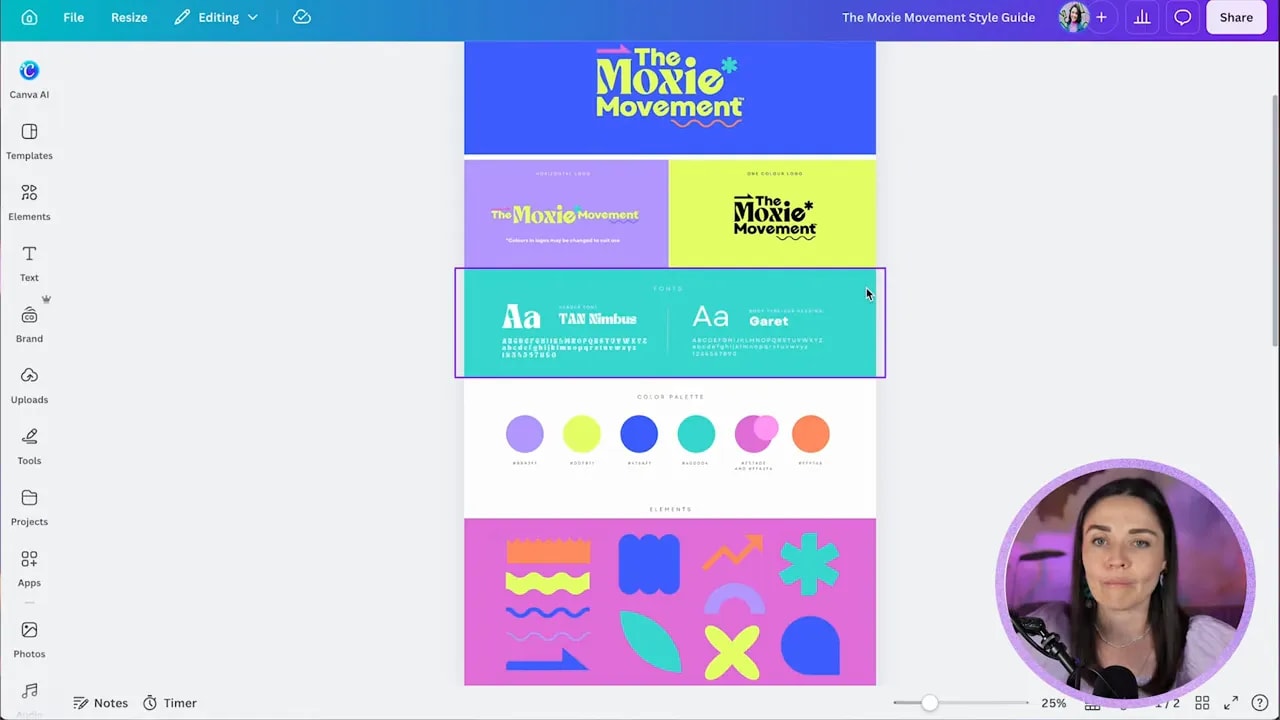This screenshot has width=1280, height=720.
Task: Rename The Moxie Movement Style Guide title
Action: click(938, 17)
